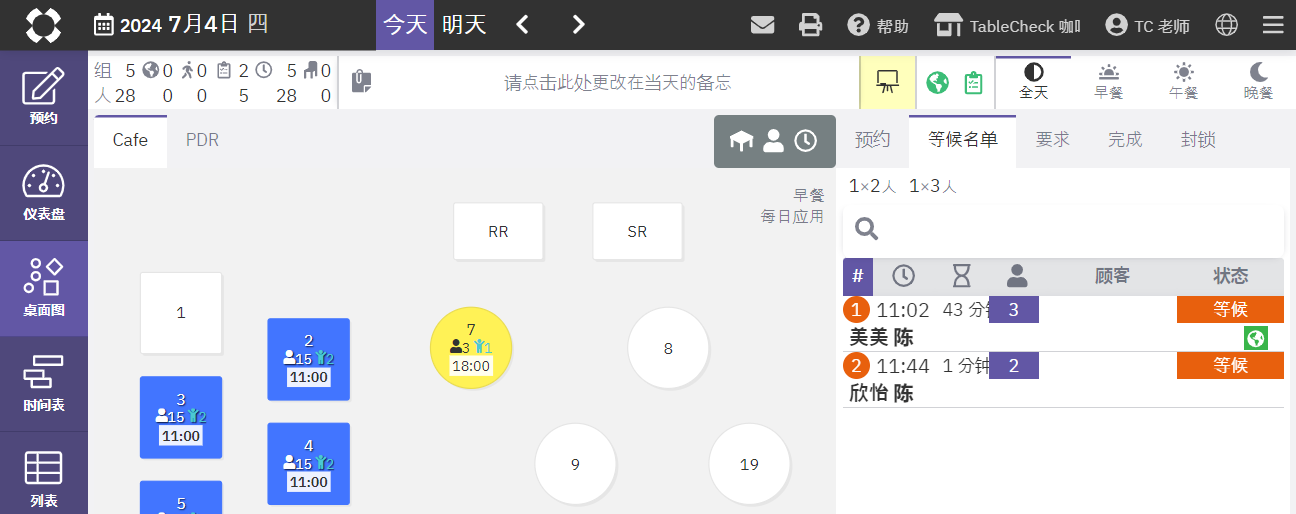Click the walk-in count icon in summary

coord(187,71)
